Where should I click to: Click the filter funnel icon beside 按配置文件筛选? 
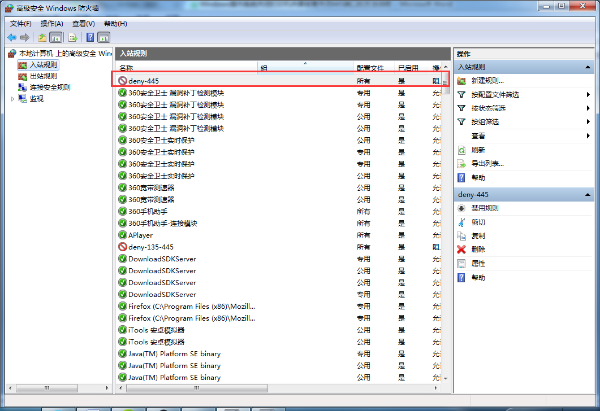[461, 95]
